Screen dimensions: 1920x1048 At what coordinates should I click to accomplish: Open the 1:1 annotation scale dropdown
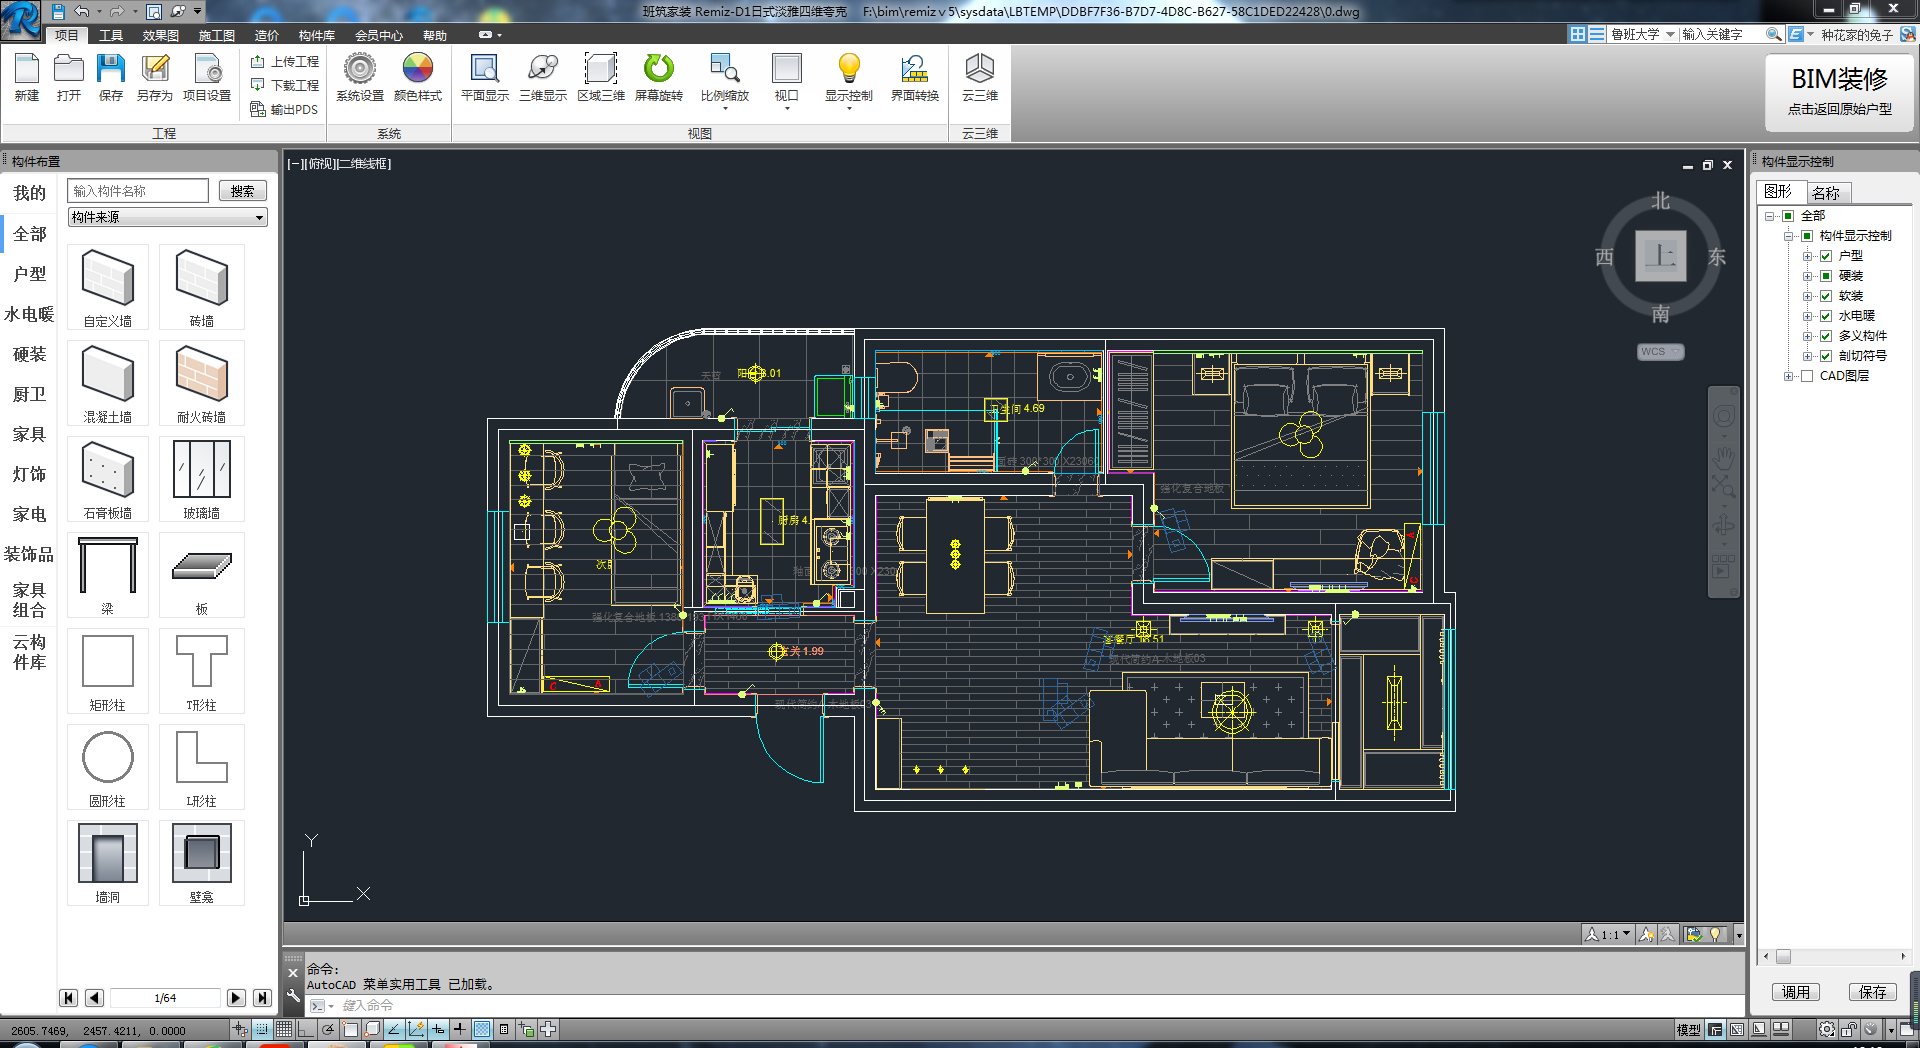[x=1607, y=934]
